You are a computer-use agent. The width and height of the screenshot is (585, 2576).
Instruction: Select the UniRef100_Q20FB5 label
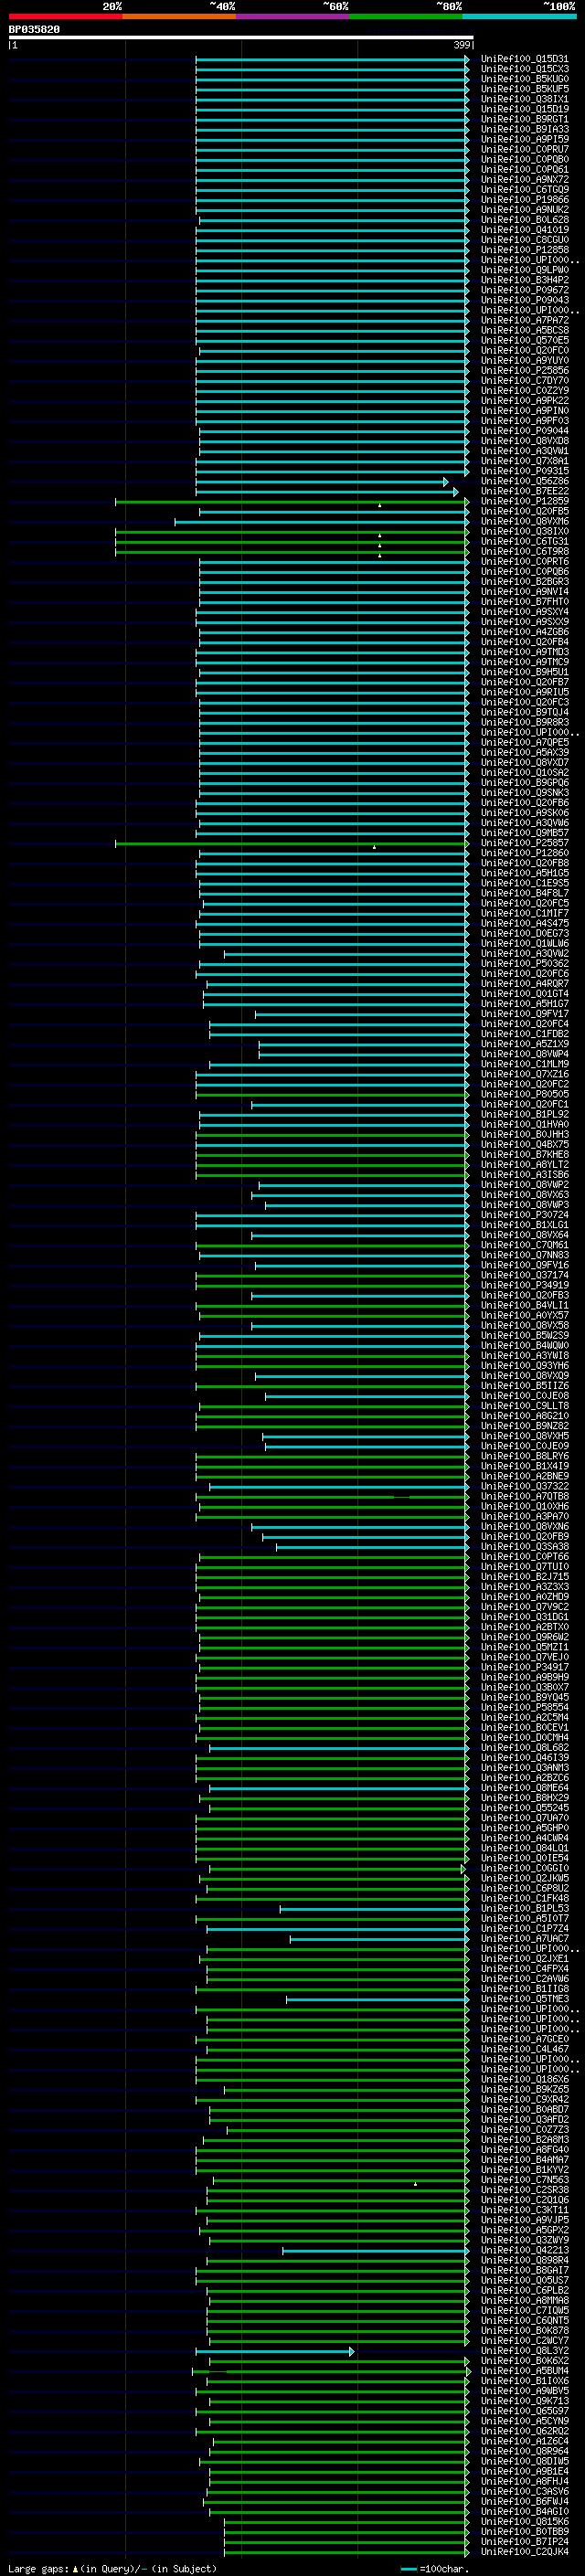click(525, 511)
